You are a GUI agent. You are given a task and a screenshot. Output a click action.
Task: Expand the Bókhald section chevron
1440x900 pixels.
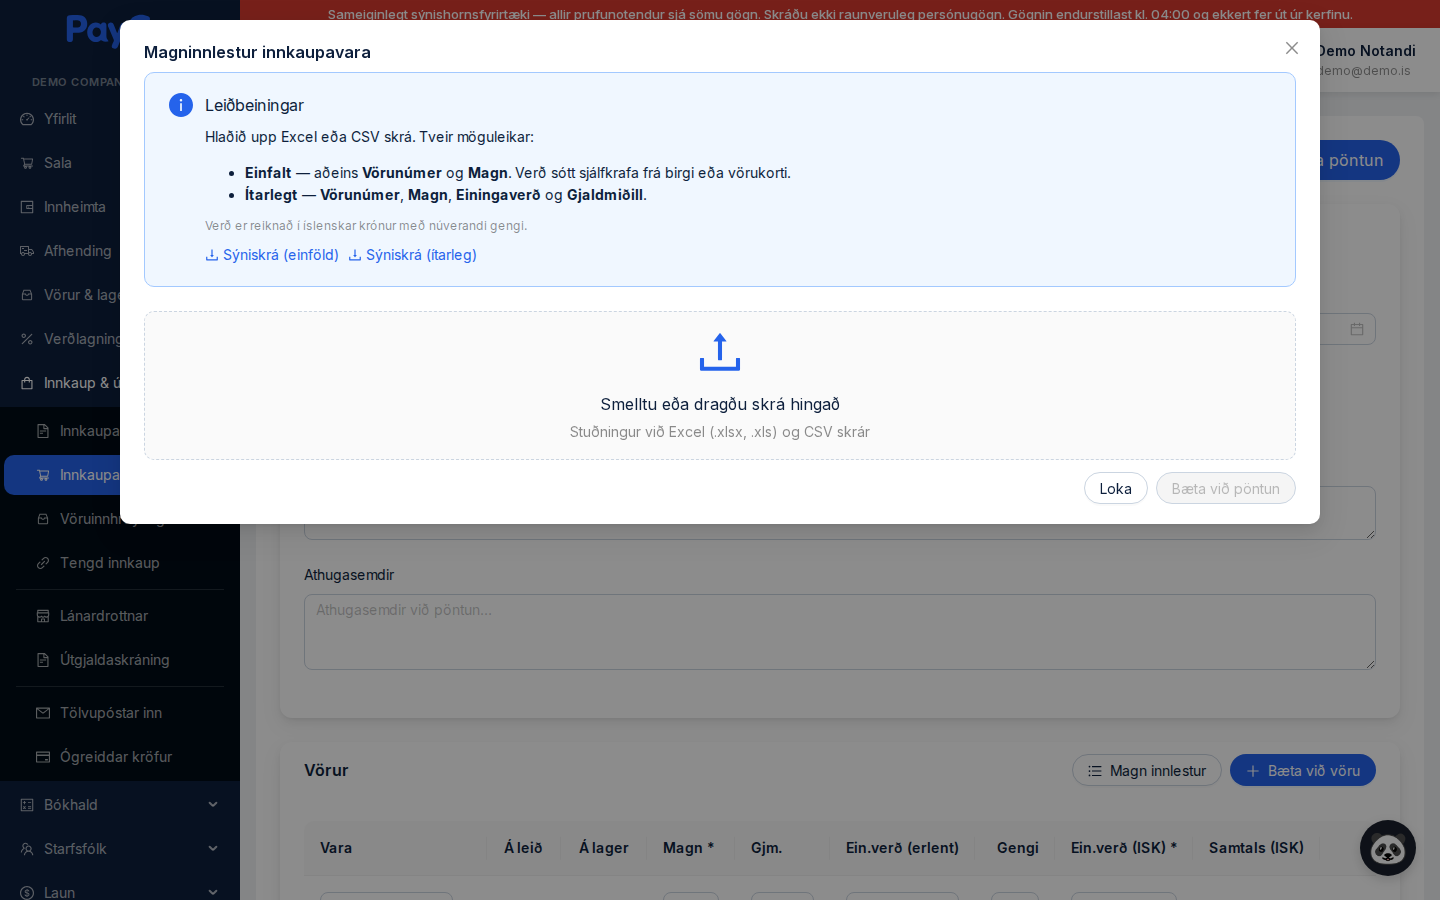coord(213,805)
